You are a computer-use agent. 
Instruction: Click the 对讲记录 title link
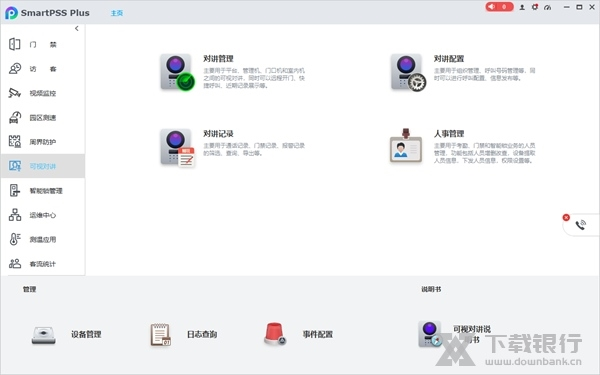pos(218,134)
